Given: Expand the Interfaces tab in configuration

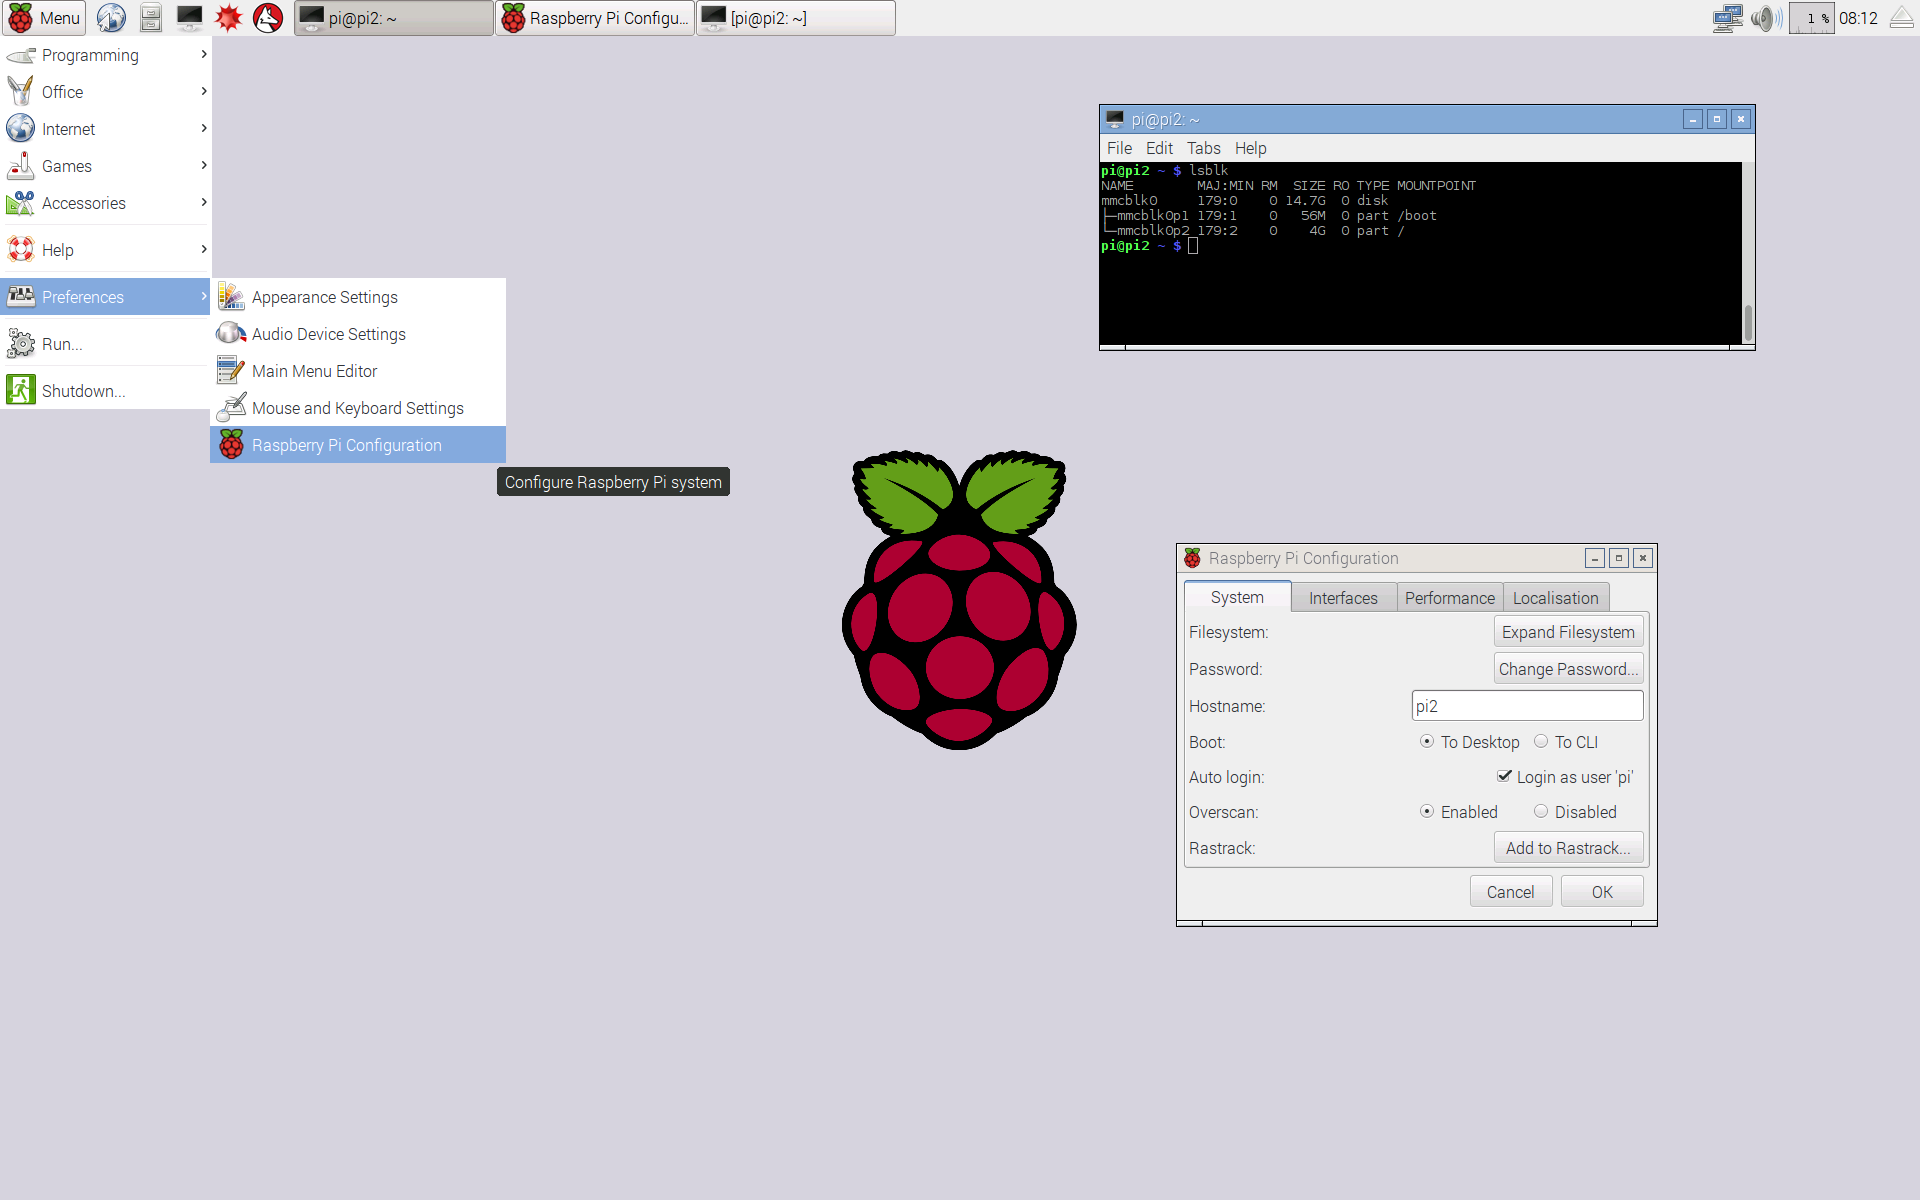Looking at the screenshot, I should click(1342, 597).
